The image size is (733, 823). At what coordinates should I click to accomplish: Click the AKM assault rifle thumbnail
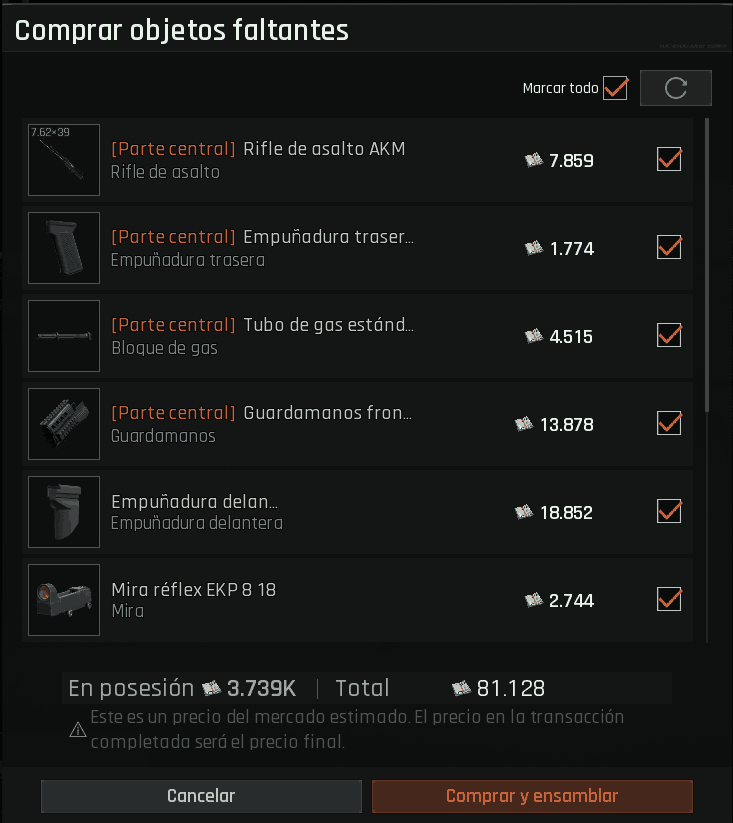click(x=64, y=160)
